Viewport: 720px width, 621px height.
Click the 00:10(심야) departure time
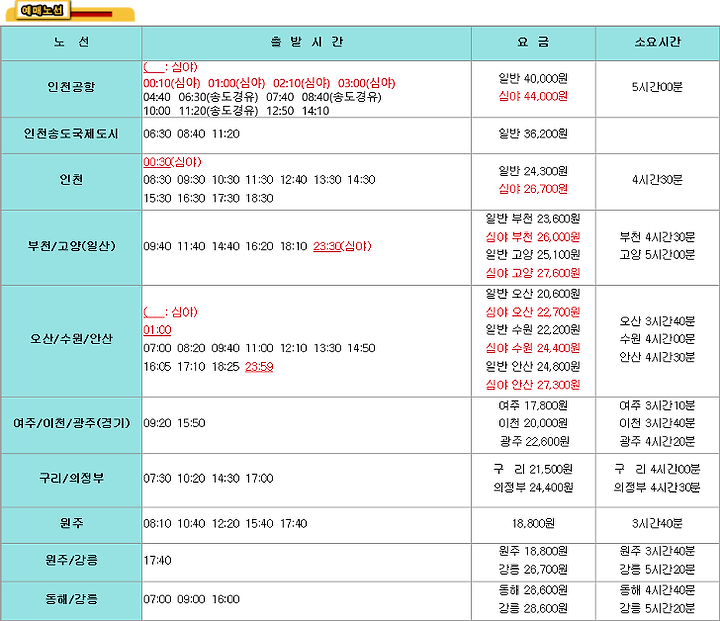point(172,83)
